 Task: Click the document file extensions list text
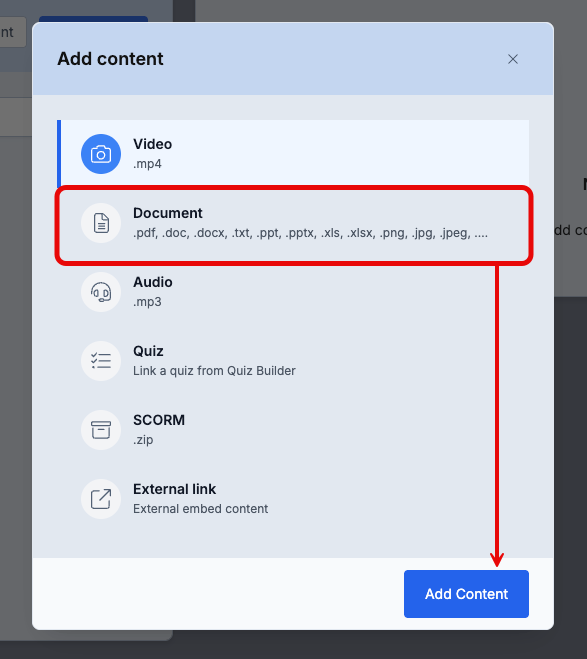click(x=311, y=233)
